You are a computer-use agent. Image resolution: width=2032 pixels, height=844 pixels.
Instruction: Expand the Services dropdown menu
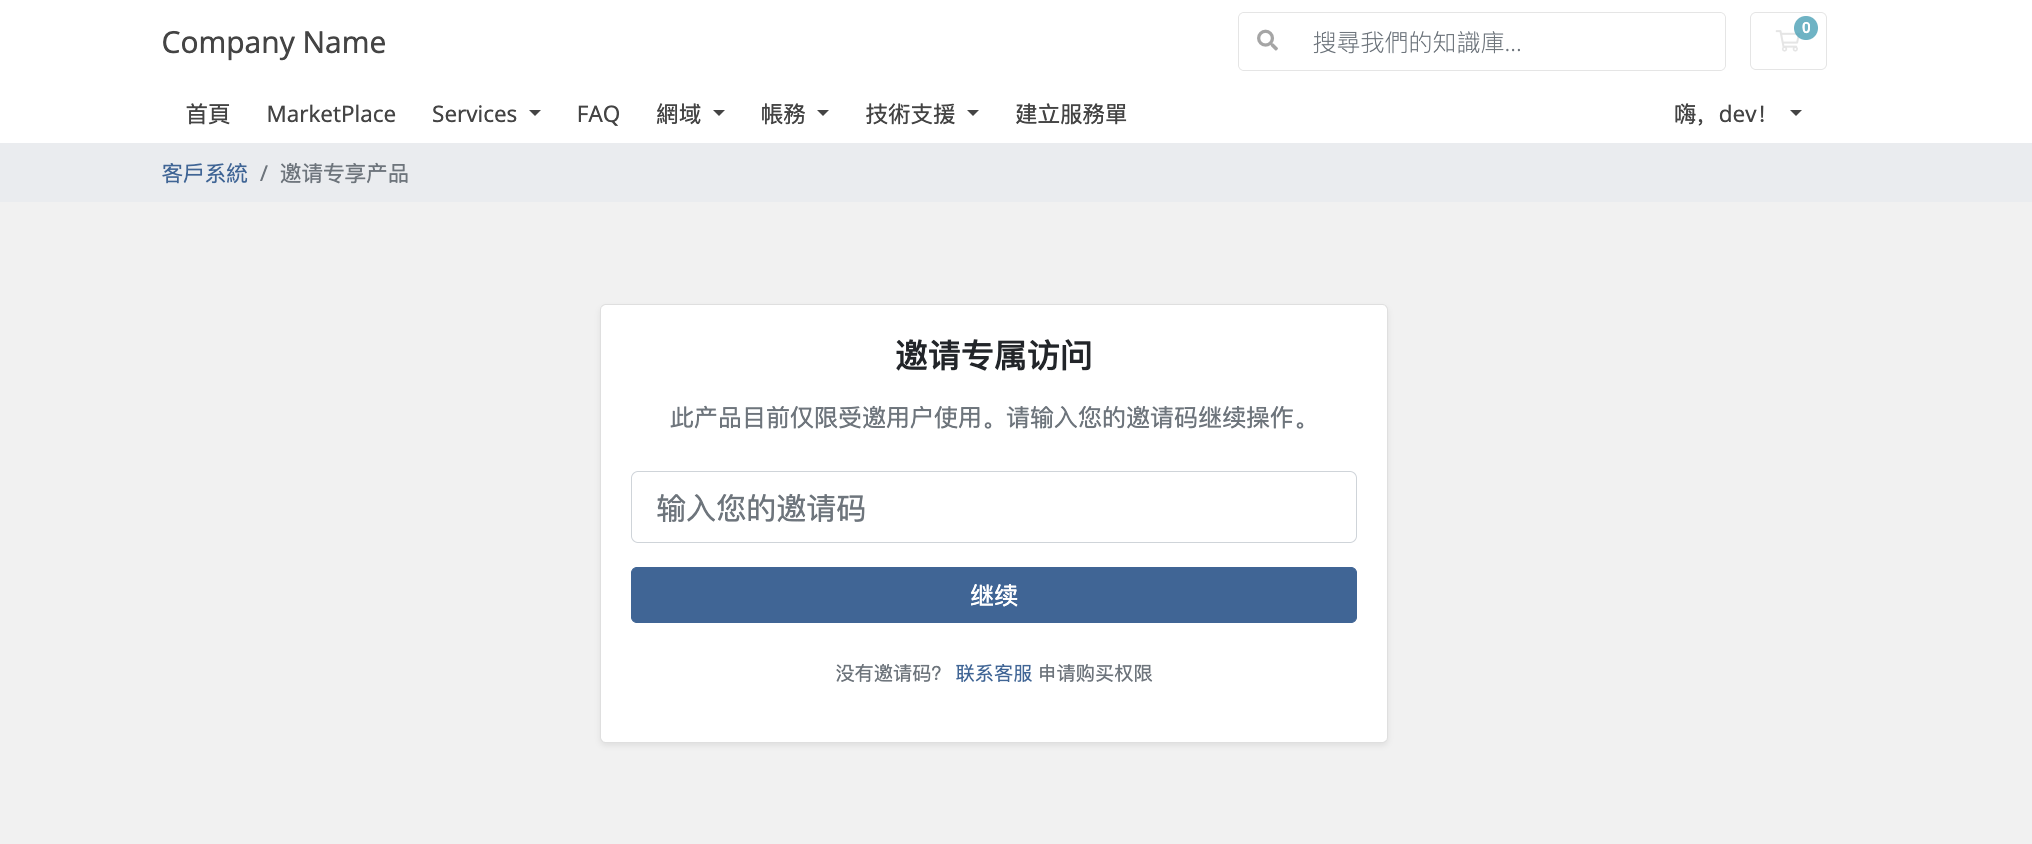coord(486,114)
